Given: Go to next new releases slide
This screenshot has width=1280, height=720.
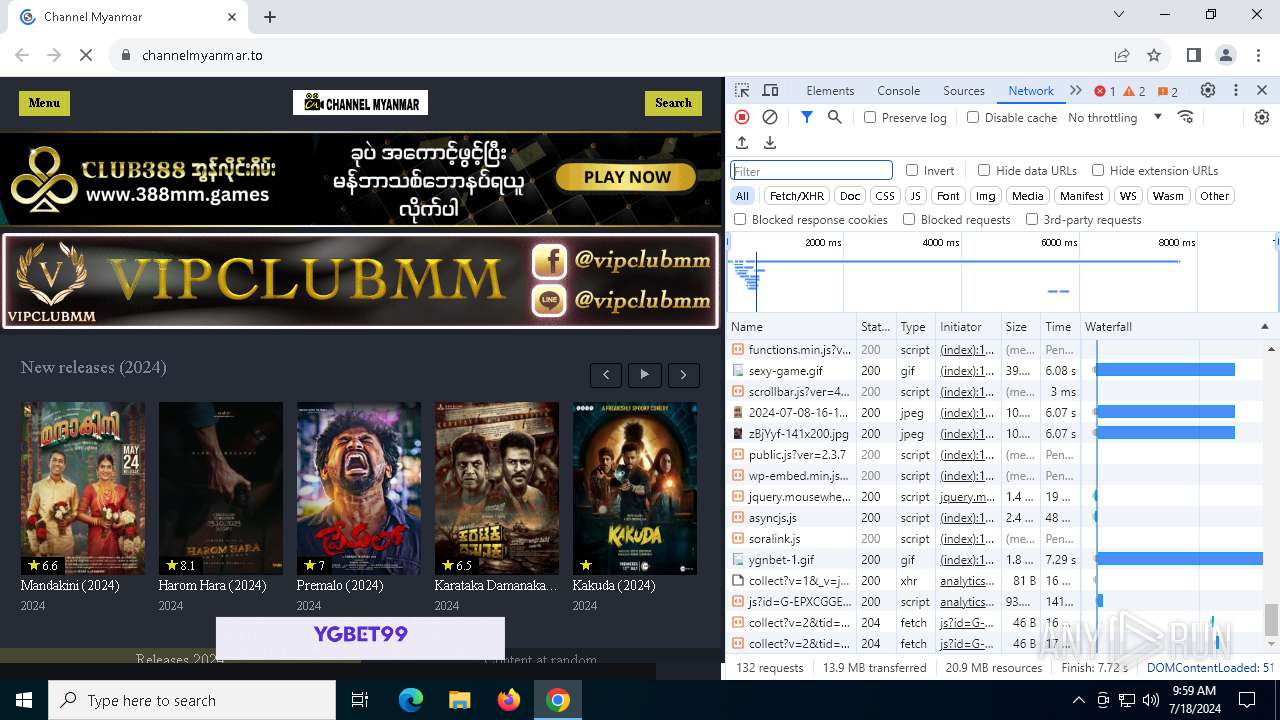Looking at the screenshot, I should click(x=684, y=375).
